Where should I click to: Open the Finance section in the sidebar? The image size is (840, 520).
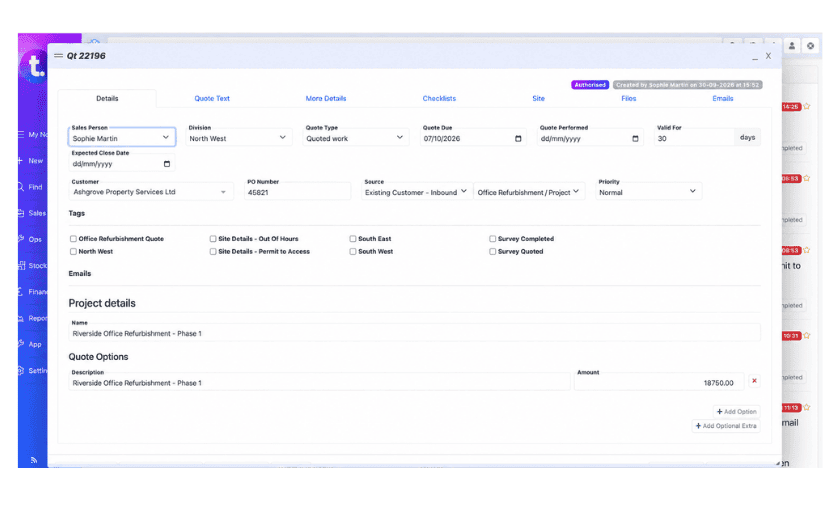click(32, 292)
